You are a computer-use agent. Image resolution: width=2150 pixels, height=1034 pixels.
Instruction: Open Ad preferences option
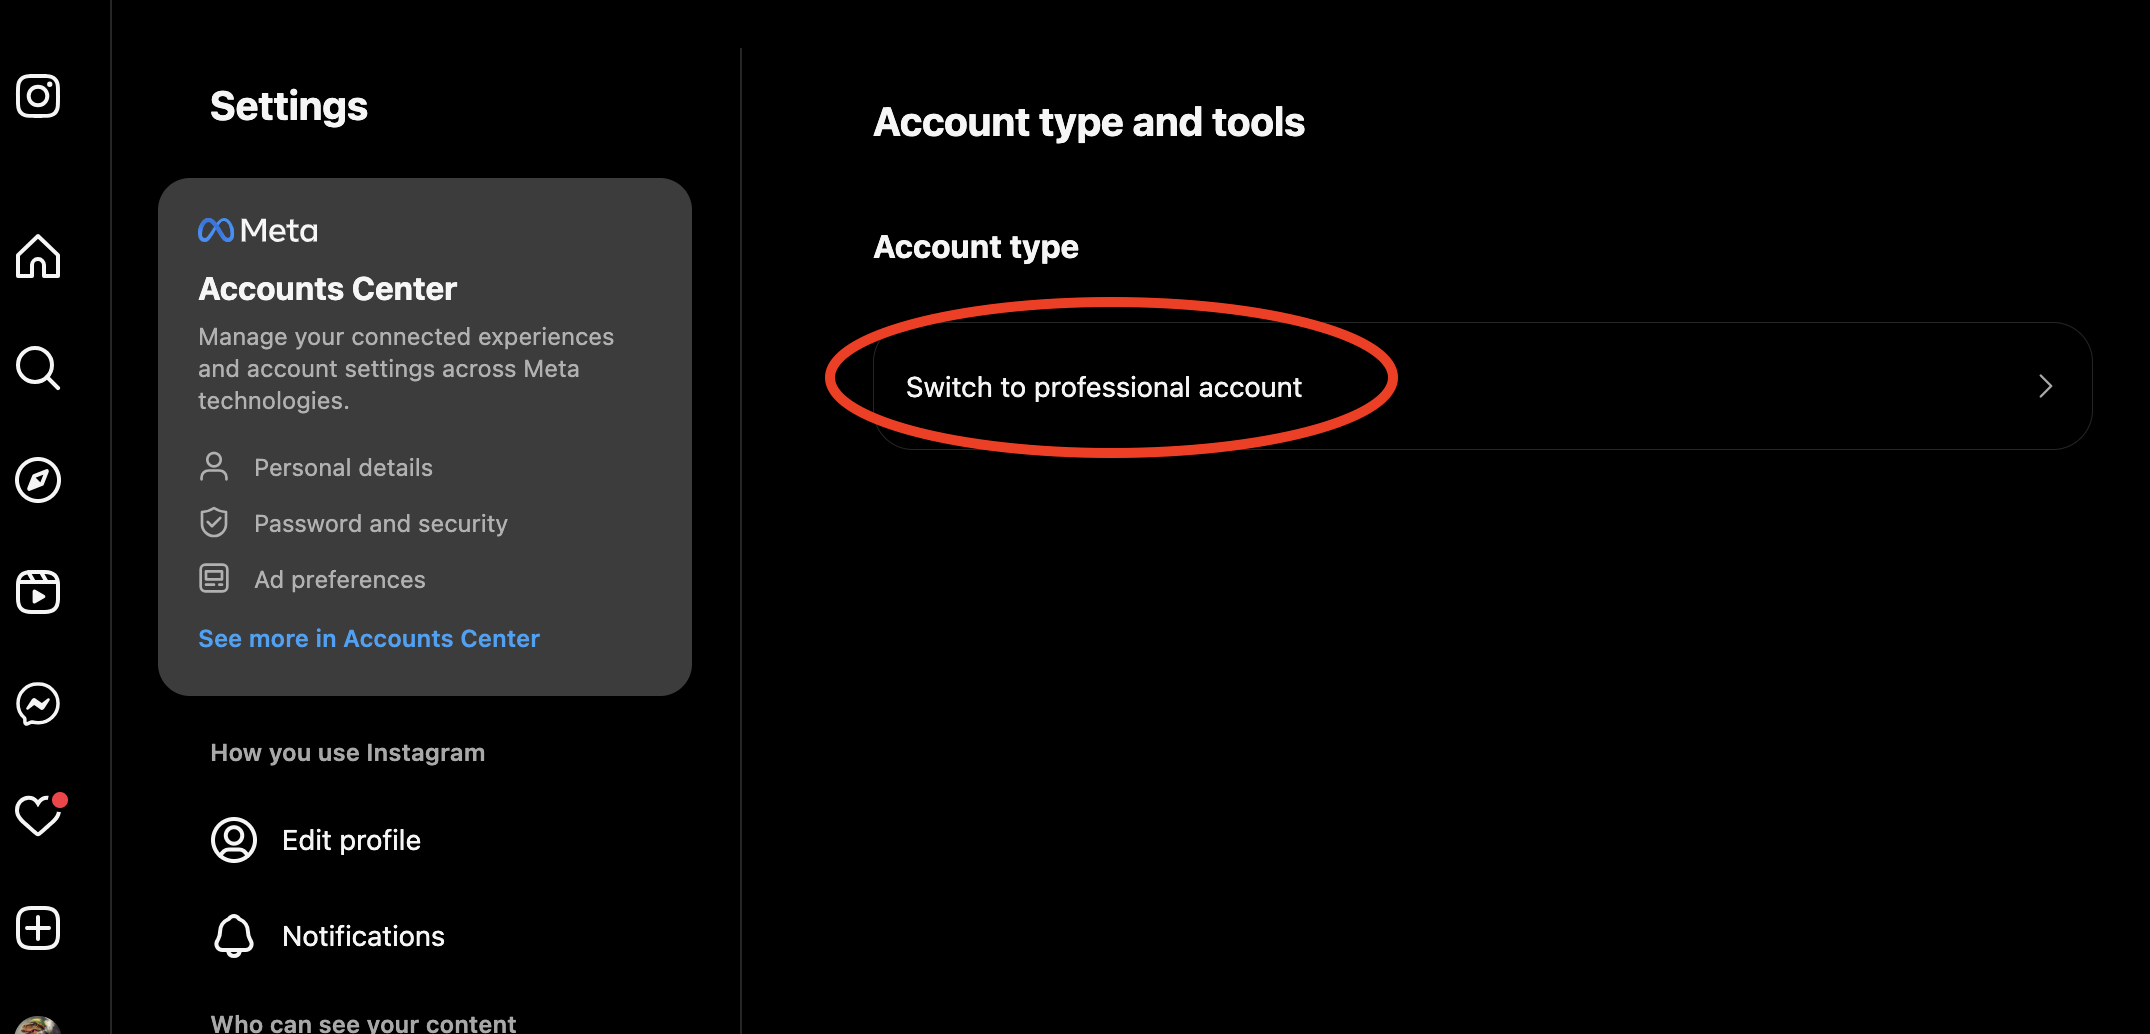click(x=339, y=580)
